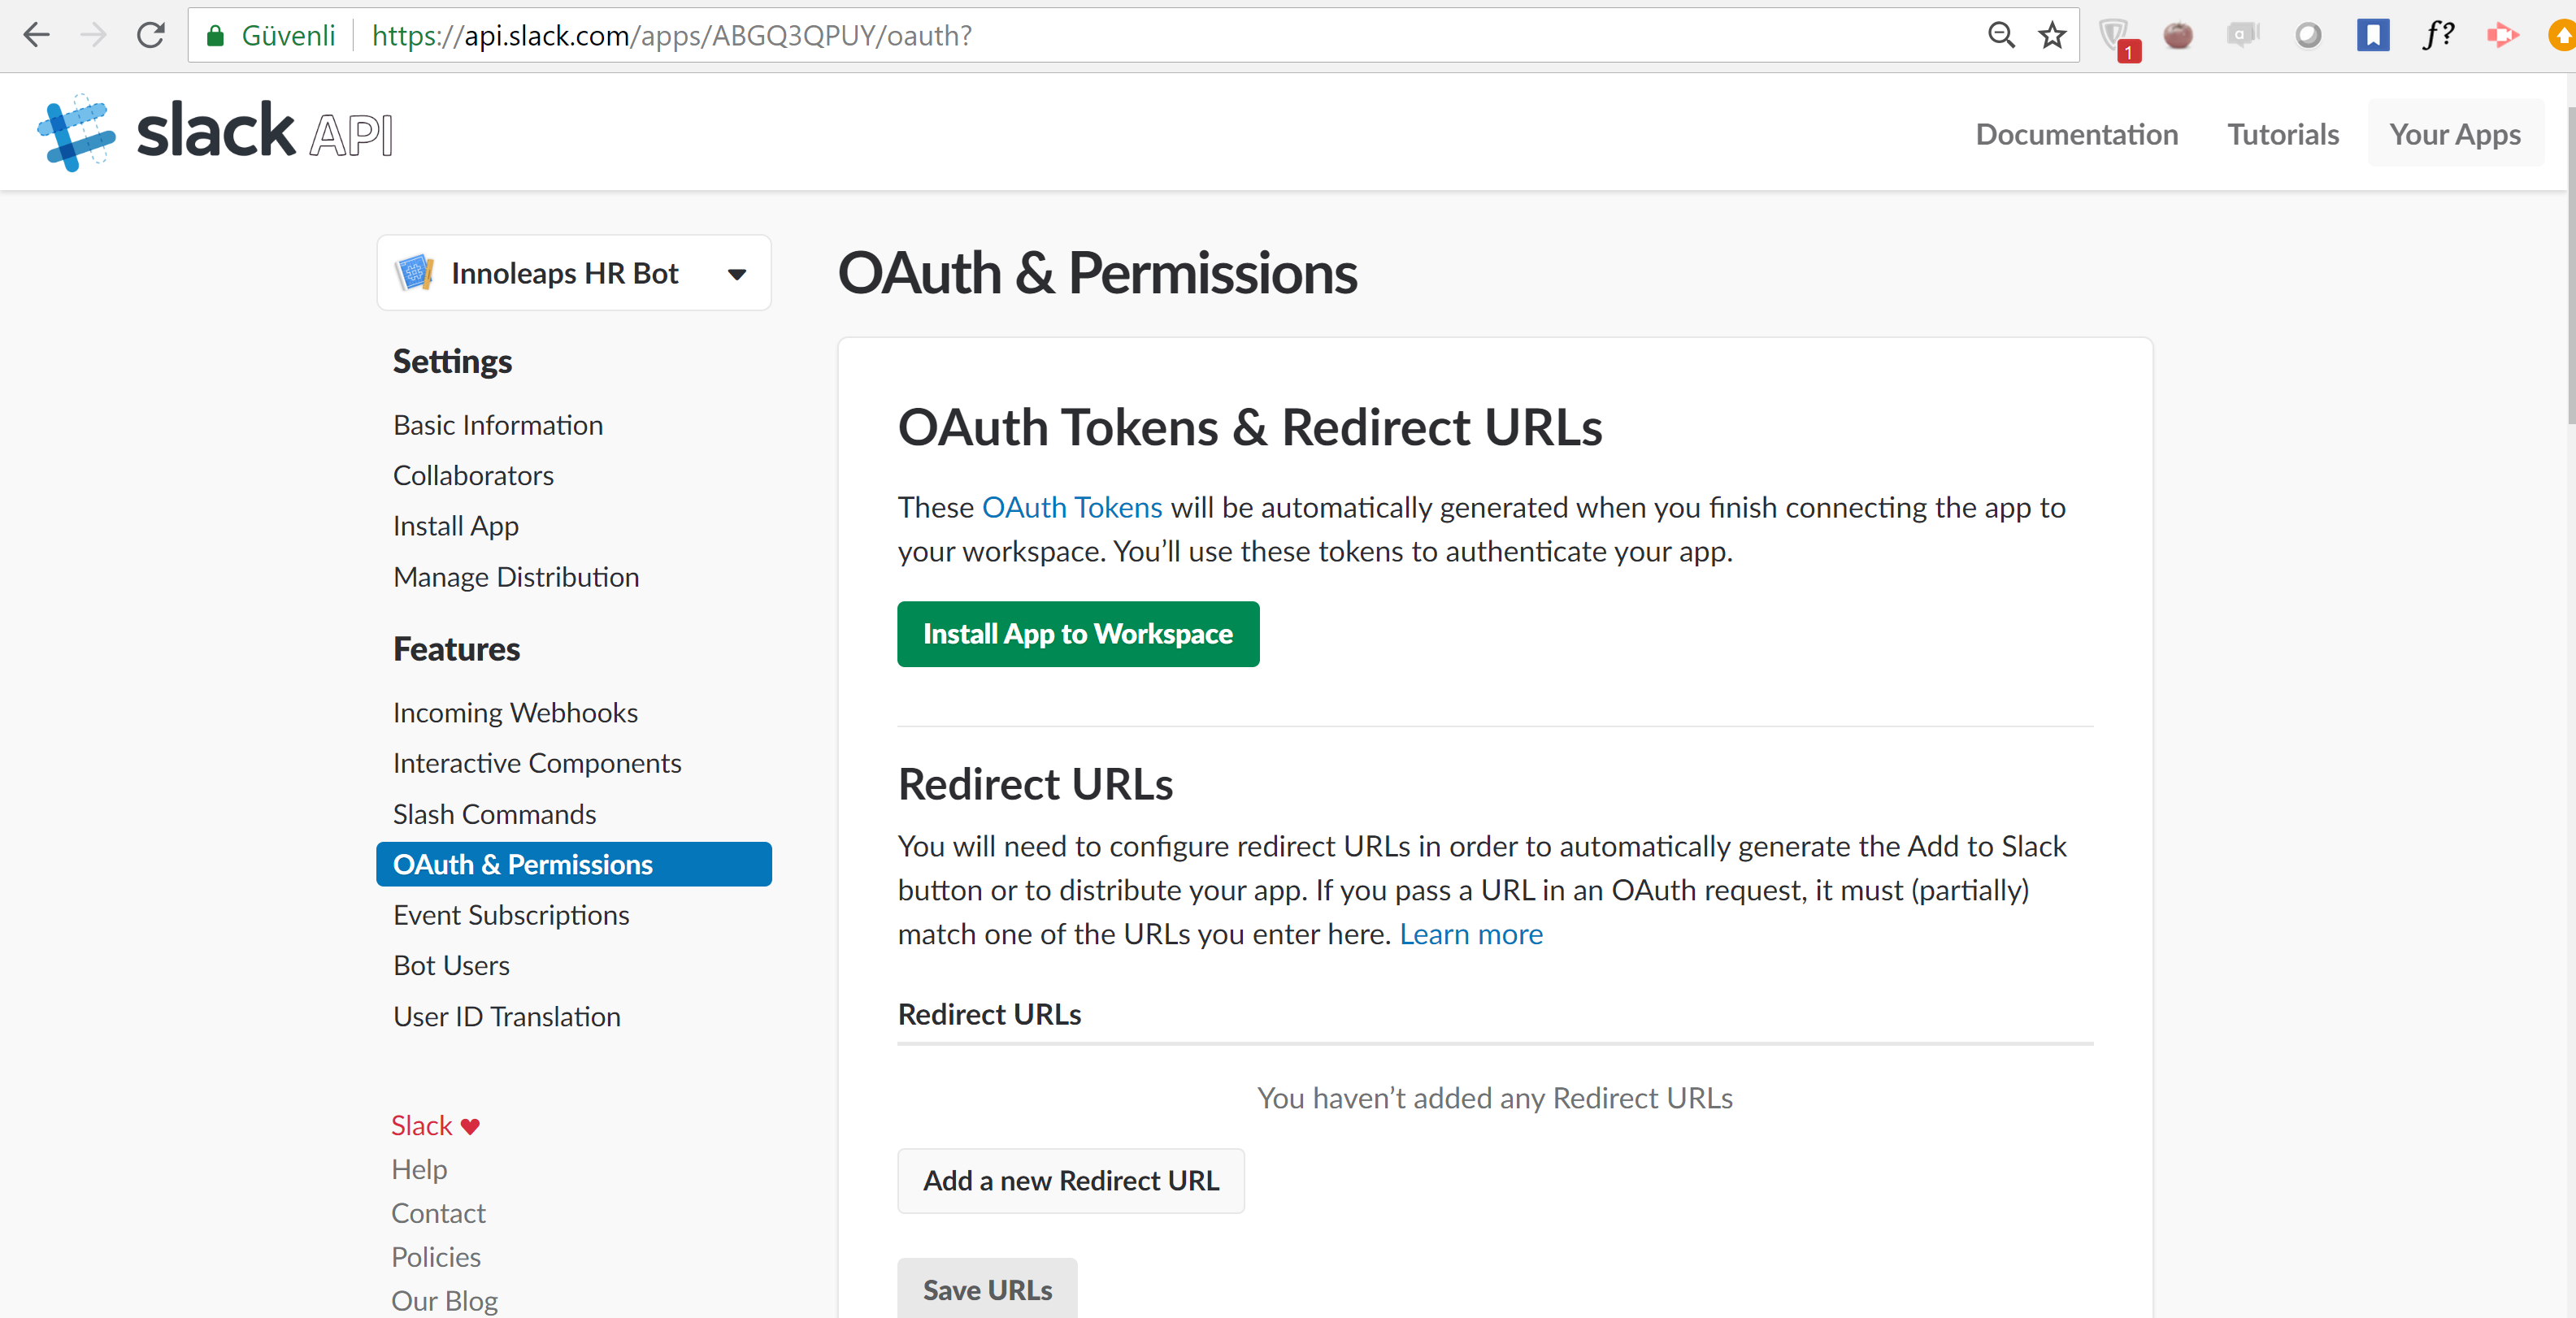Open Event Subscriptions settings
This screenshot has width=2576, height=1318.
(511, 915)
